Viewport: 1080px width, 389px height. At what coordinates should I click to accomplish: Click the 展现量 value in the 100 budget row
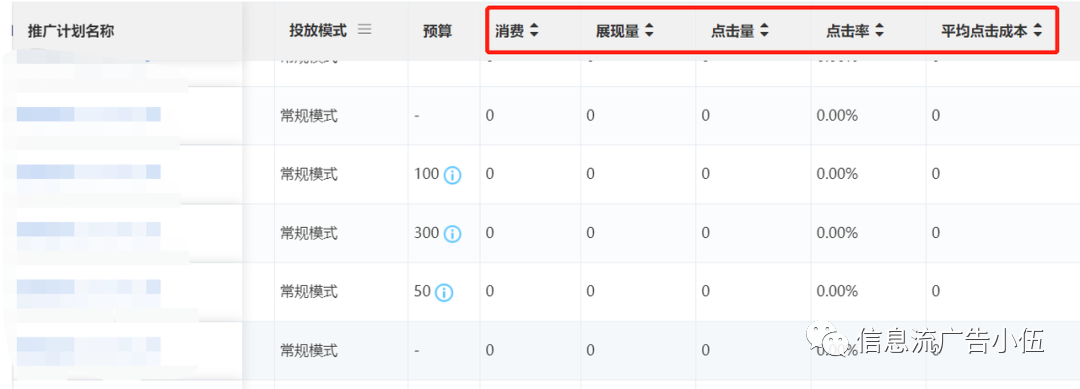click(x=590, y=174)
